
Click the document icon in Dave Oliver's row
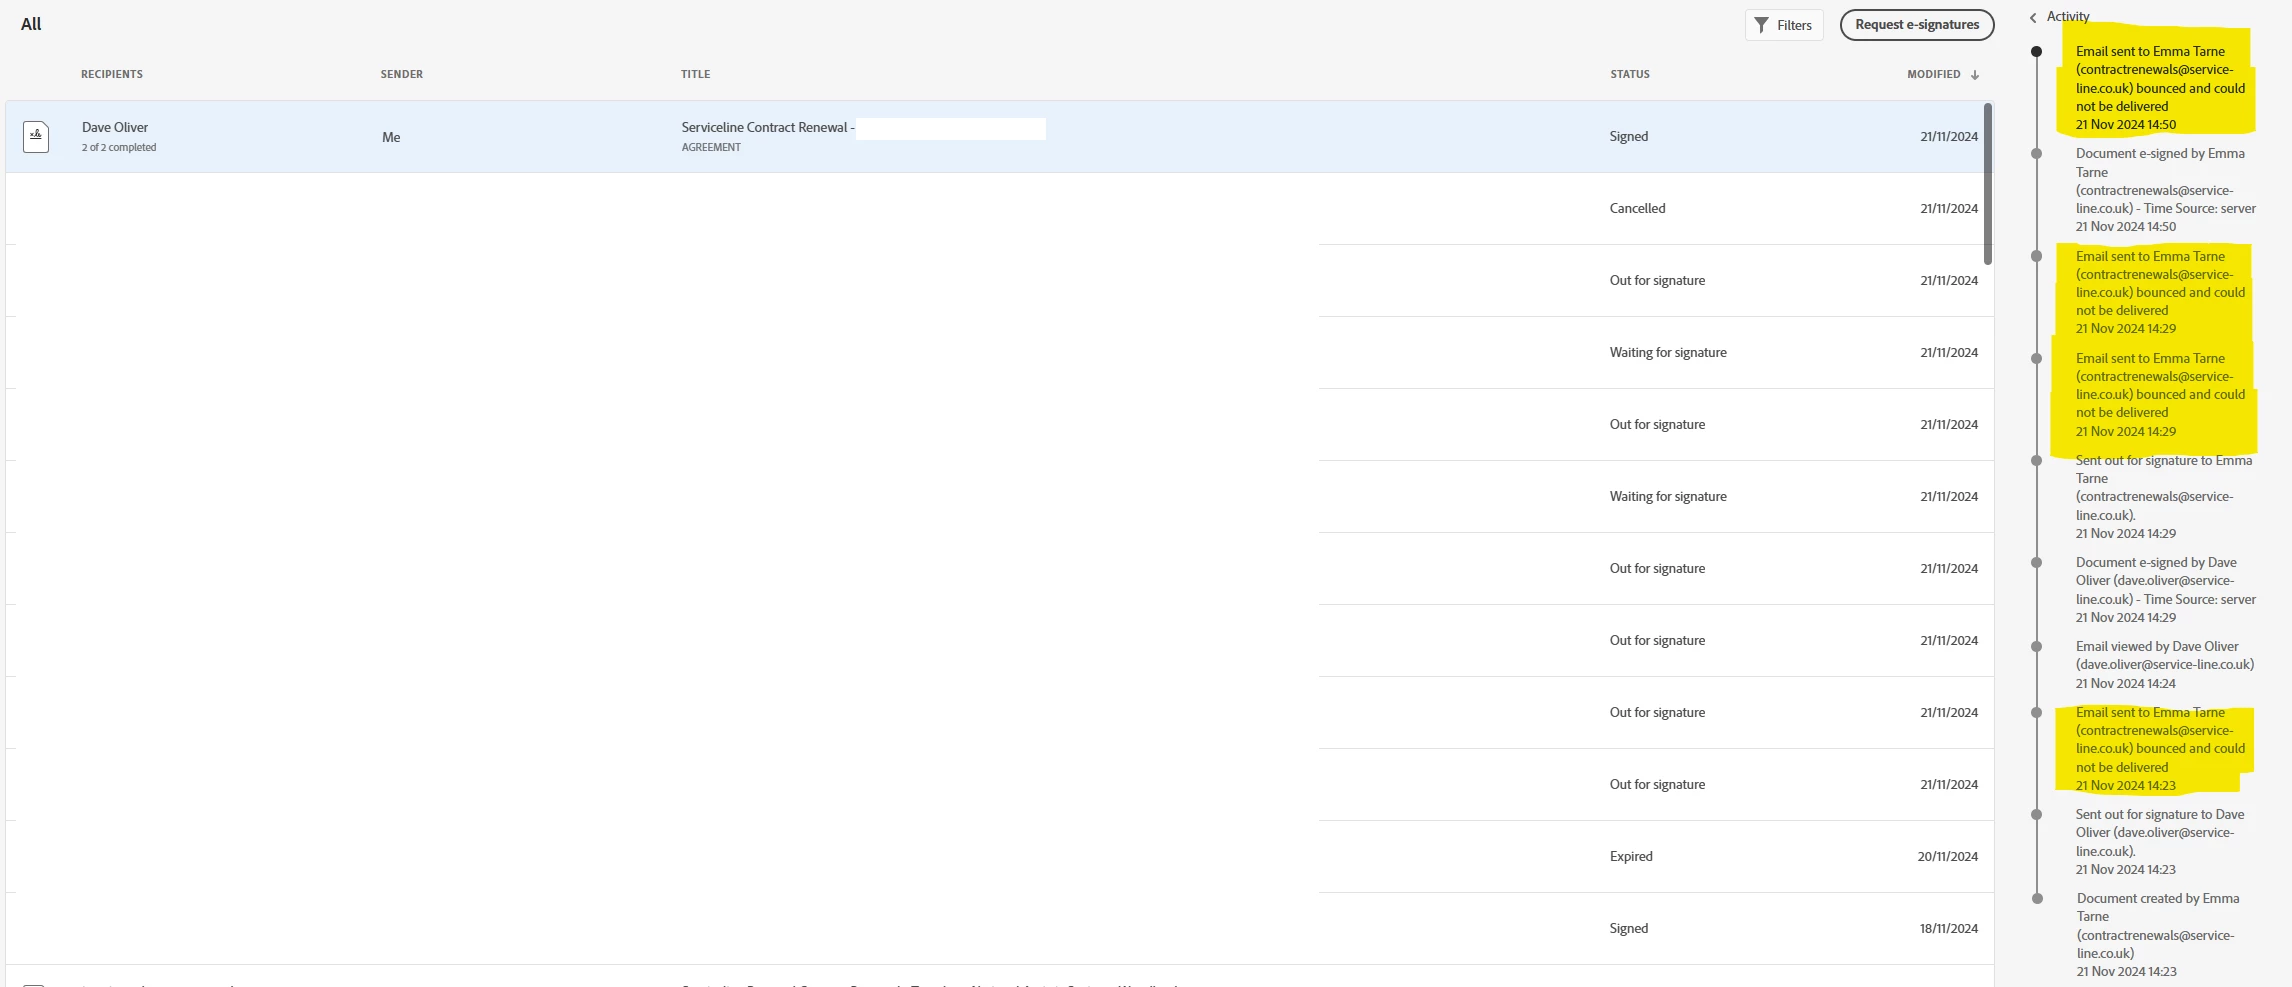(36, 136)
